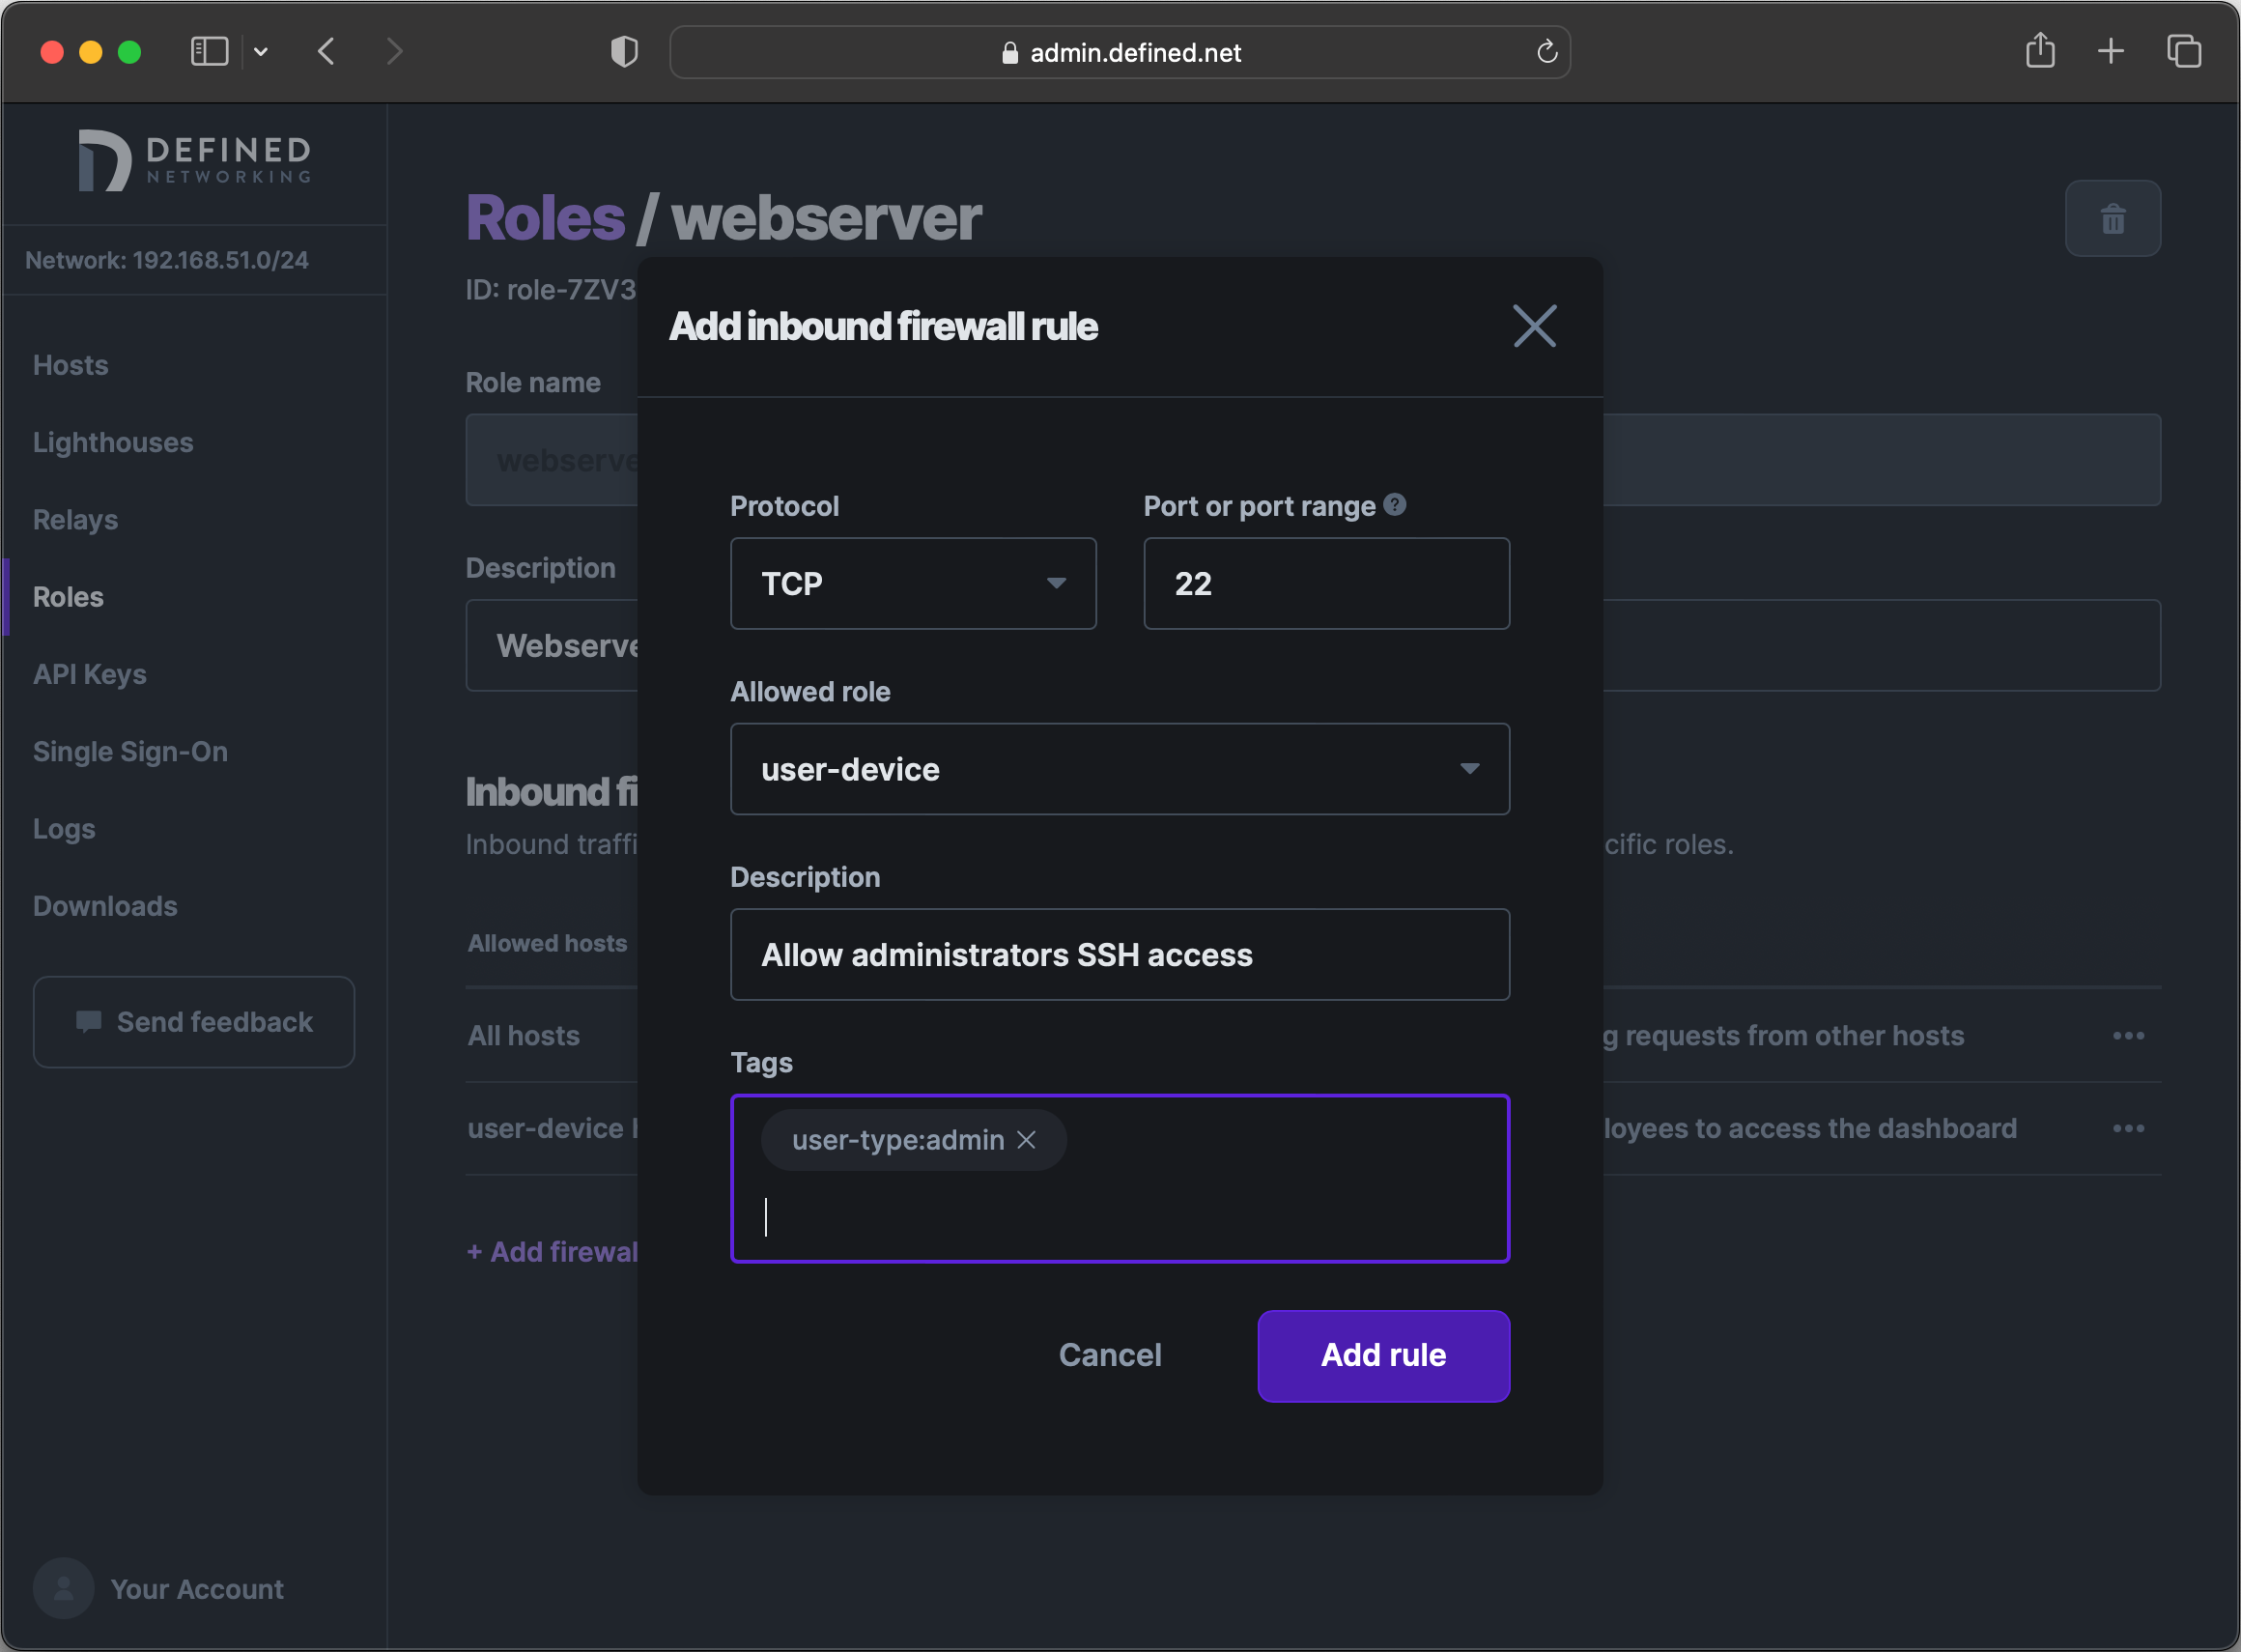Open the ellipsis menu on the hosts rule
Viewport: 2241px width, 1652px height.
click(2128, 1035)
